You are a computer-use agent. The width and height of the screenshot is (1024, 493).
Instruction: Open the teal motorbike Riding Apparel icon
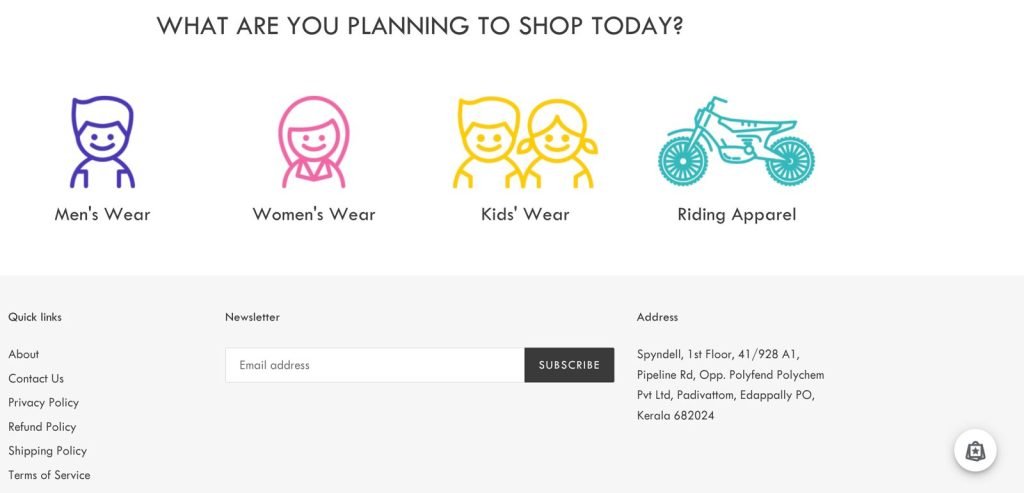736,141
